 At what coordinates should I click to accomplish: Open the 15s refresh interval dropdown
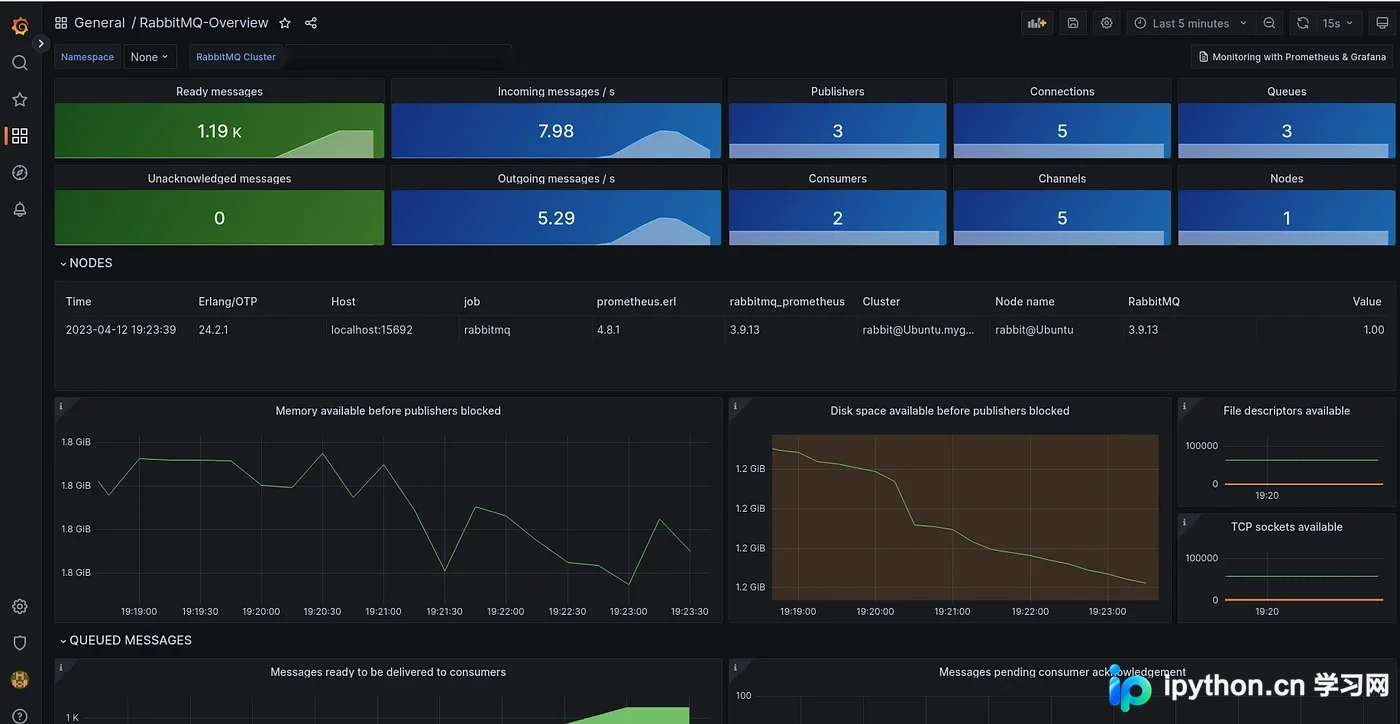pos(1338,23)
